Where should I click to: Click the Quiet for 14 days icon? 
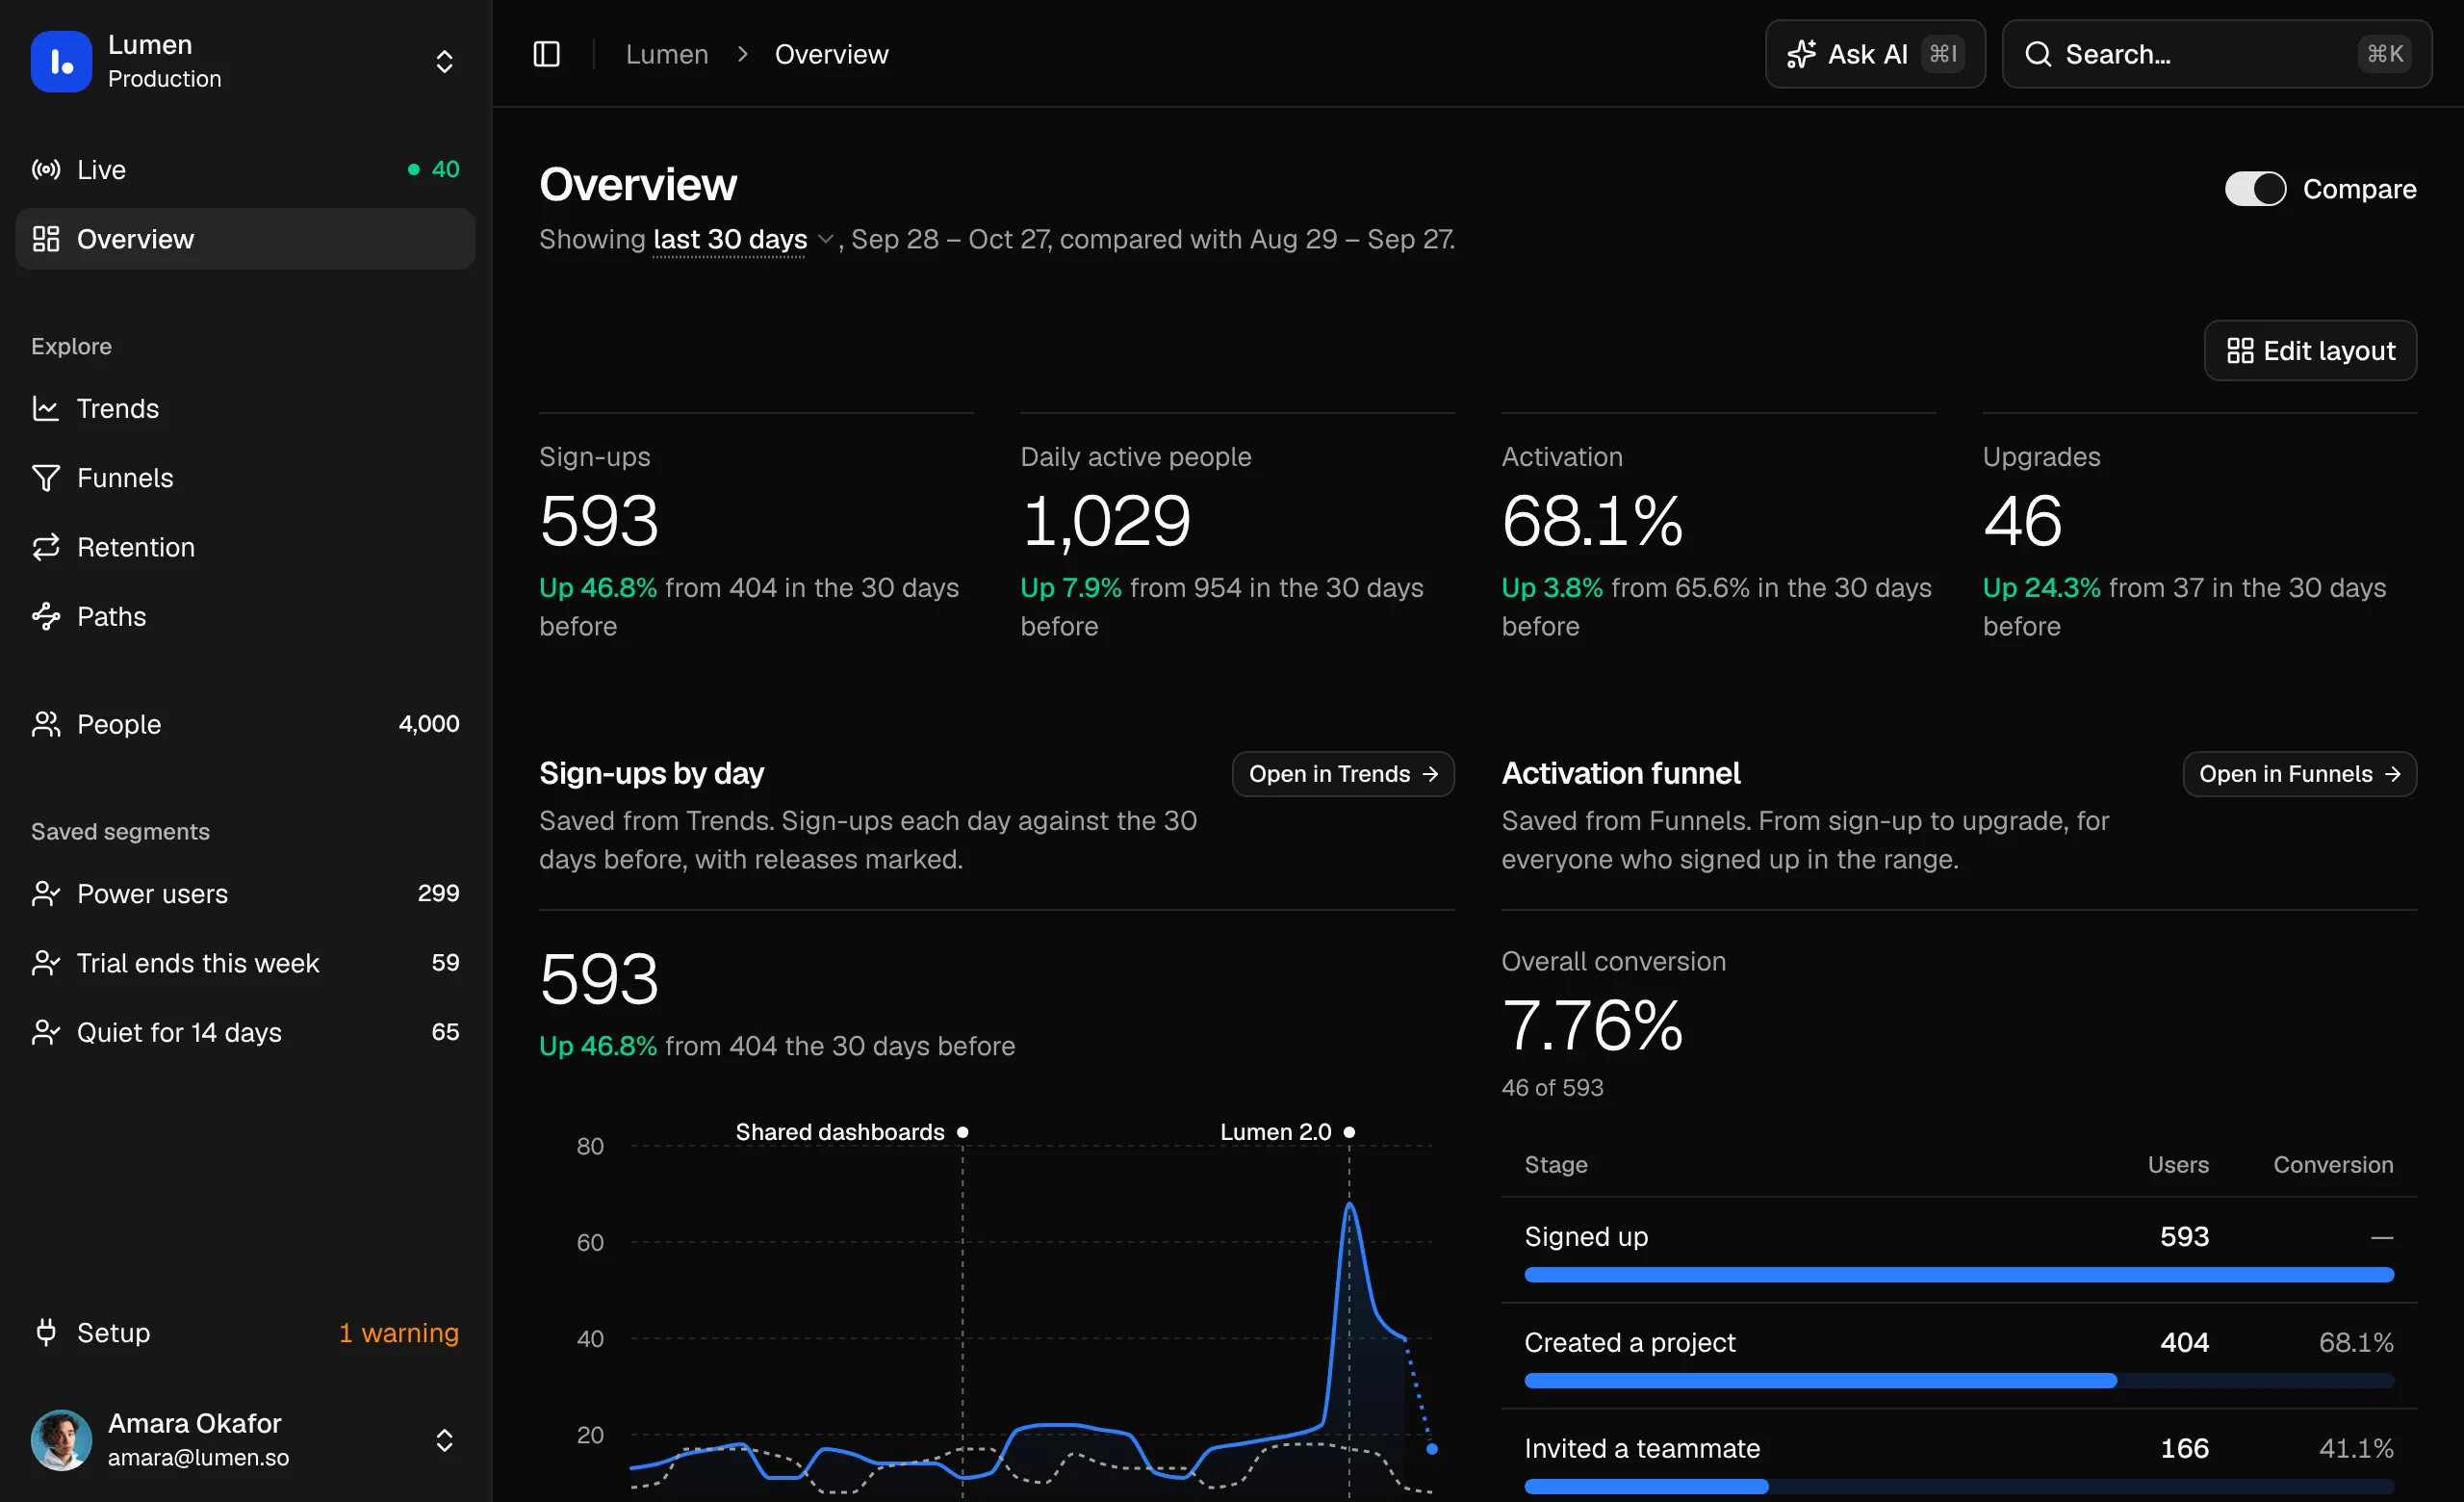coord(46,1032)
